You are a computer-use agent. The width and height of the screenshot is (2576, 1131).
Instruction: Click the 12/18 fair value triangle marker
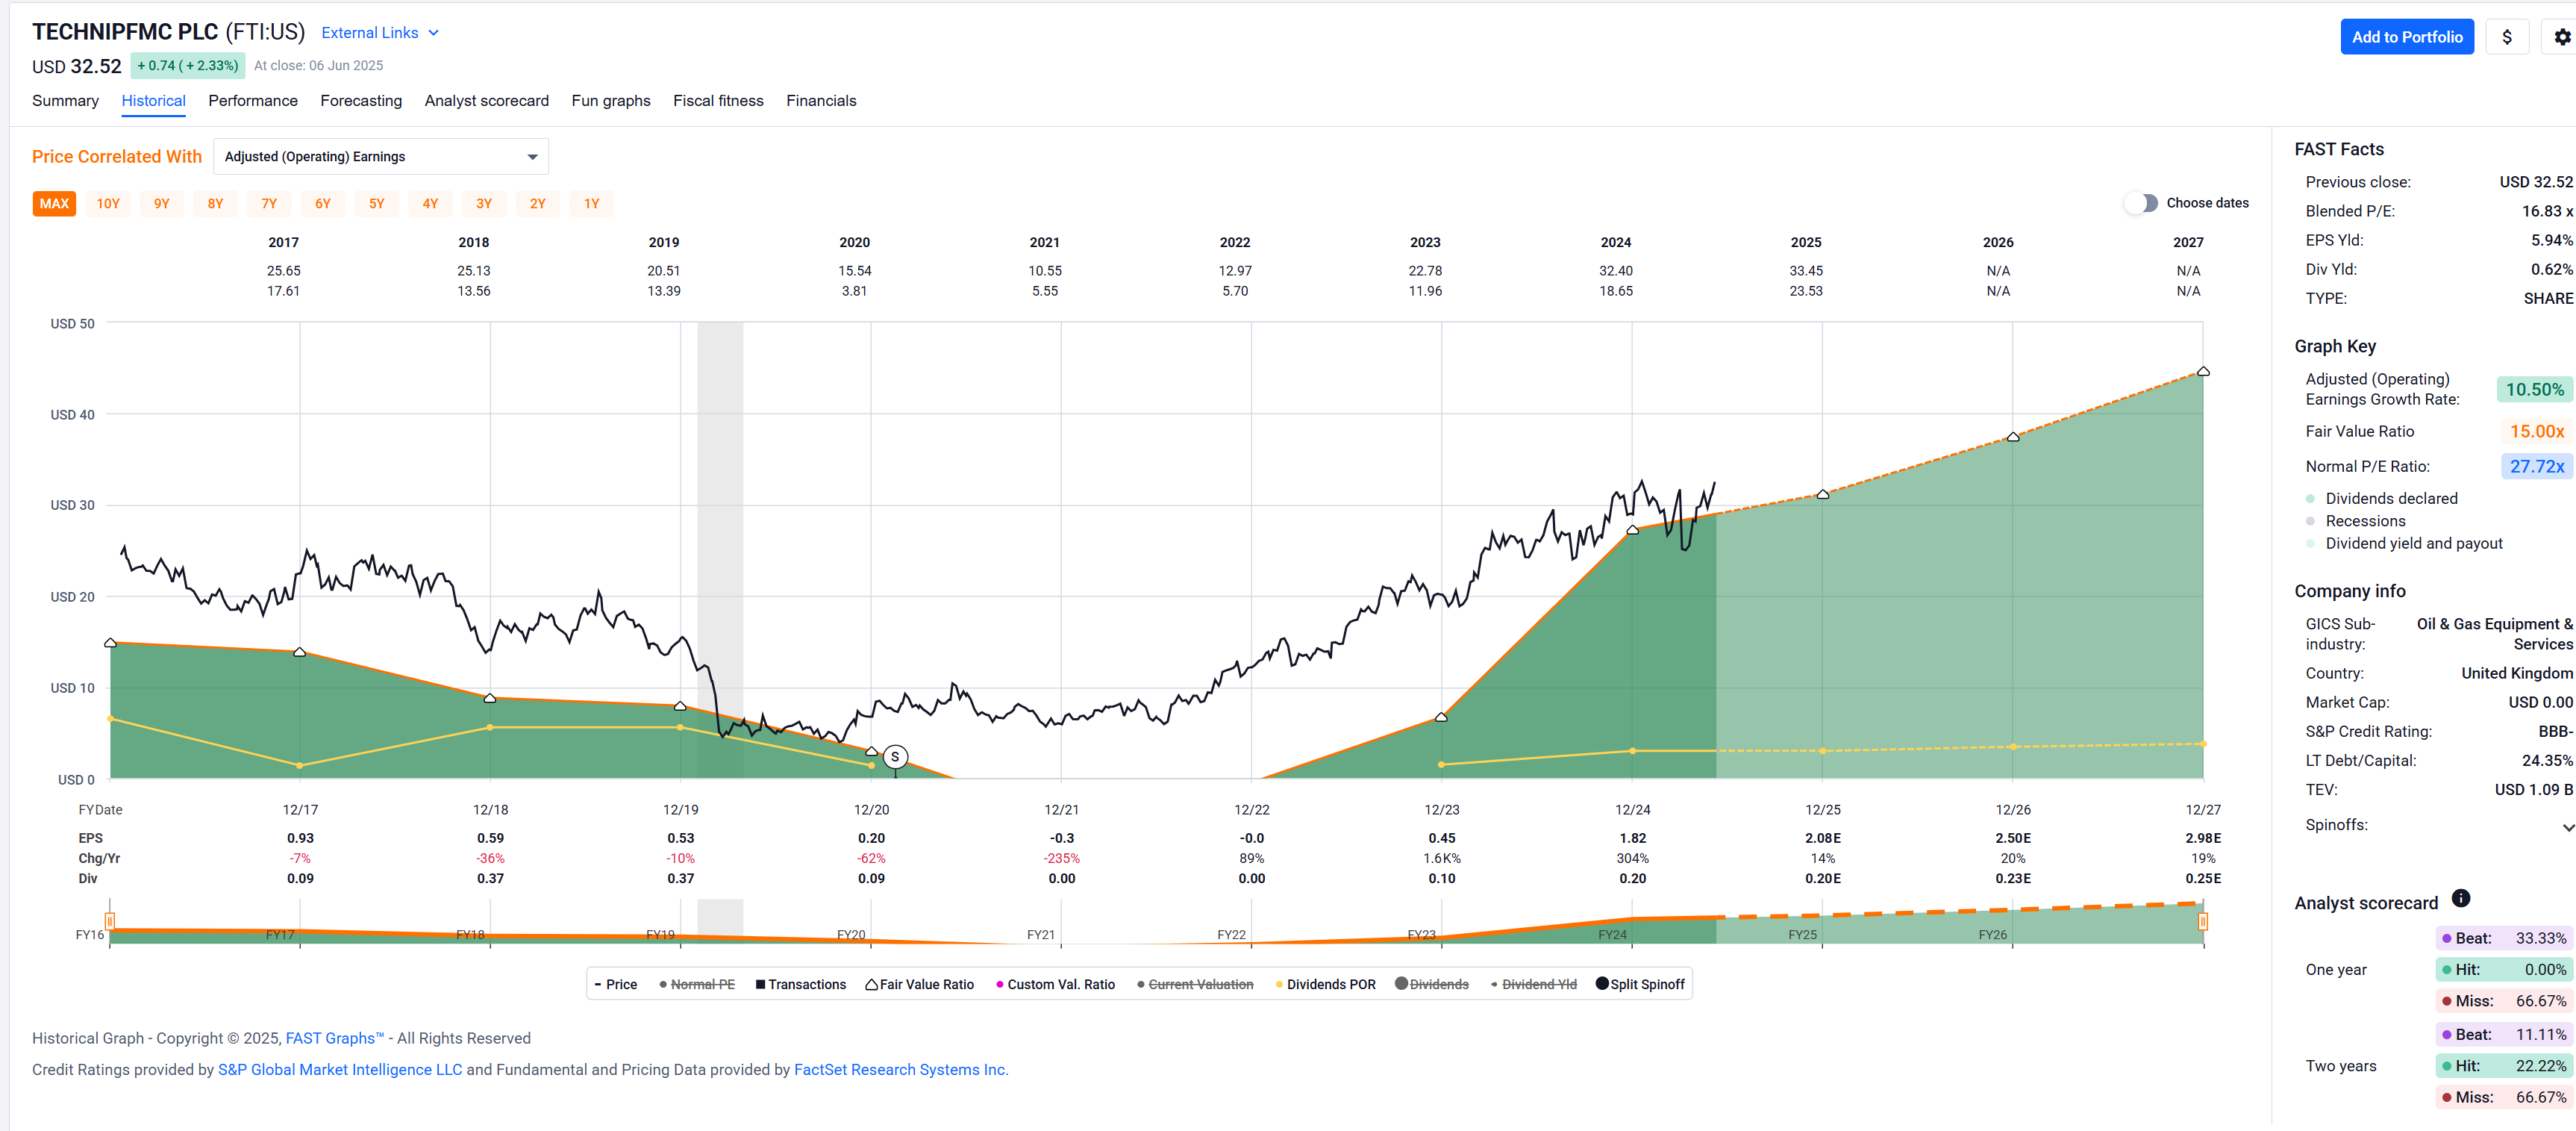click(x=490, y=698)
